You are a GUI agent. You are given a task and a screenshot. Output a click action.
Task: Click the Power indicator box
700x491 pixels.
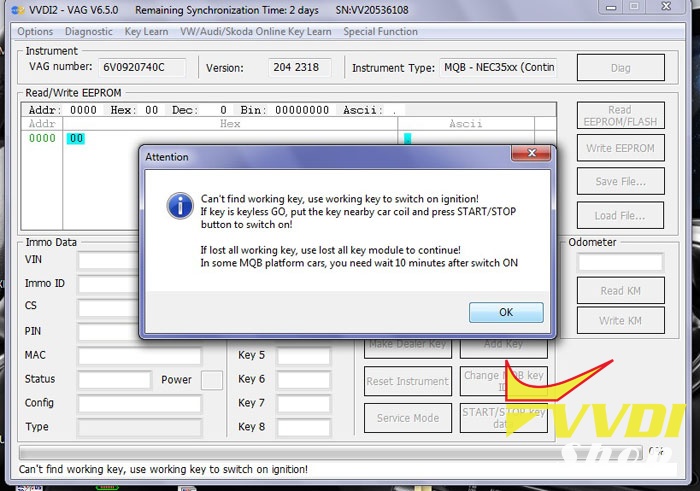tap(212, 380)
